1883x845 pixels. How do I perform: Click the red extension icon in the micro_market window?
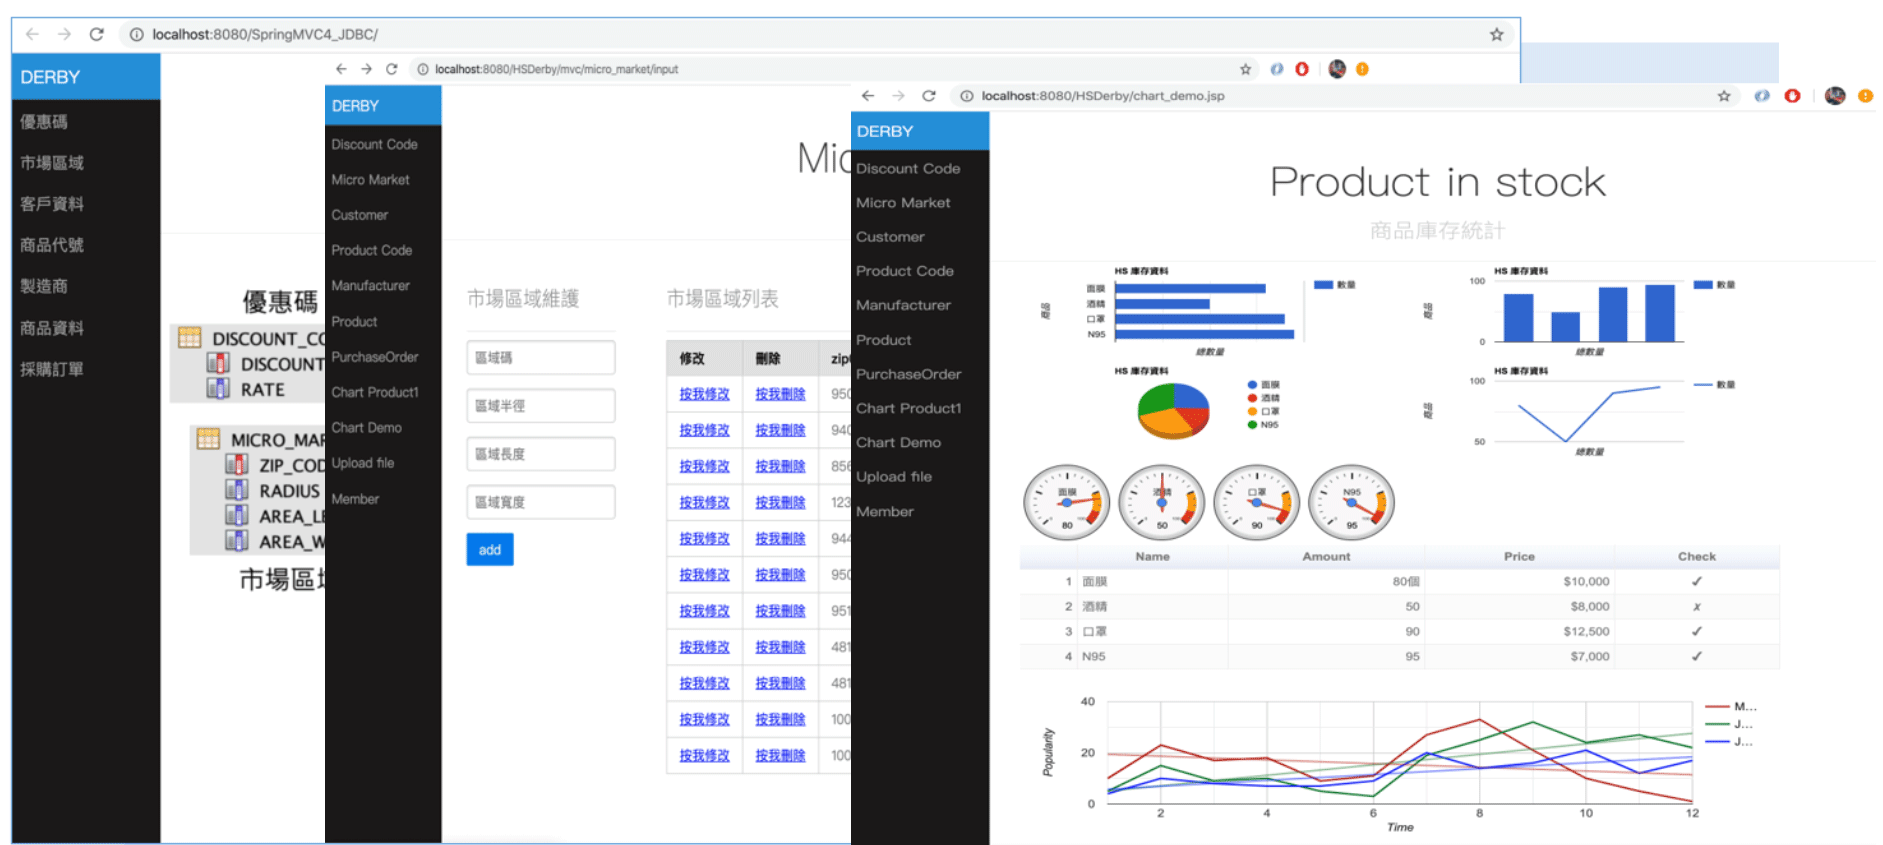[x=1301, y=69]
